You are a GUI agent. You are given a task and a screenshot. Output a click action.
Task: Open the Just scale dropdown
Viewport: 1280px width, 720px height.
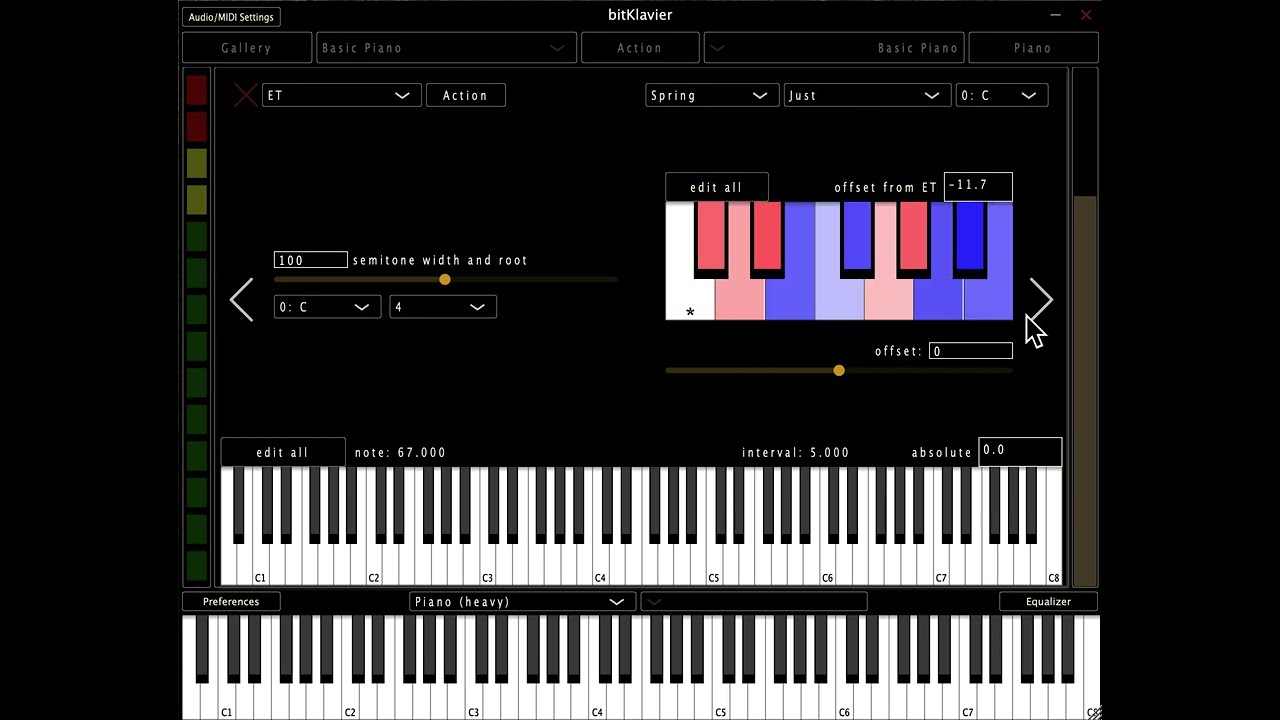click(x=866, y=95)
